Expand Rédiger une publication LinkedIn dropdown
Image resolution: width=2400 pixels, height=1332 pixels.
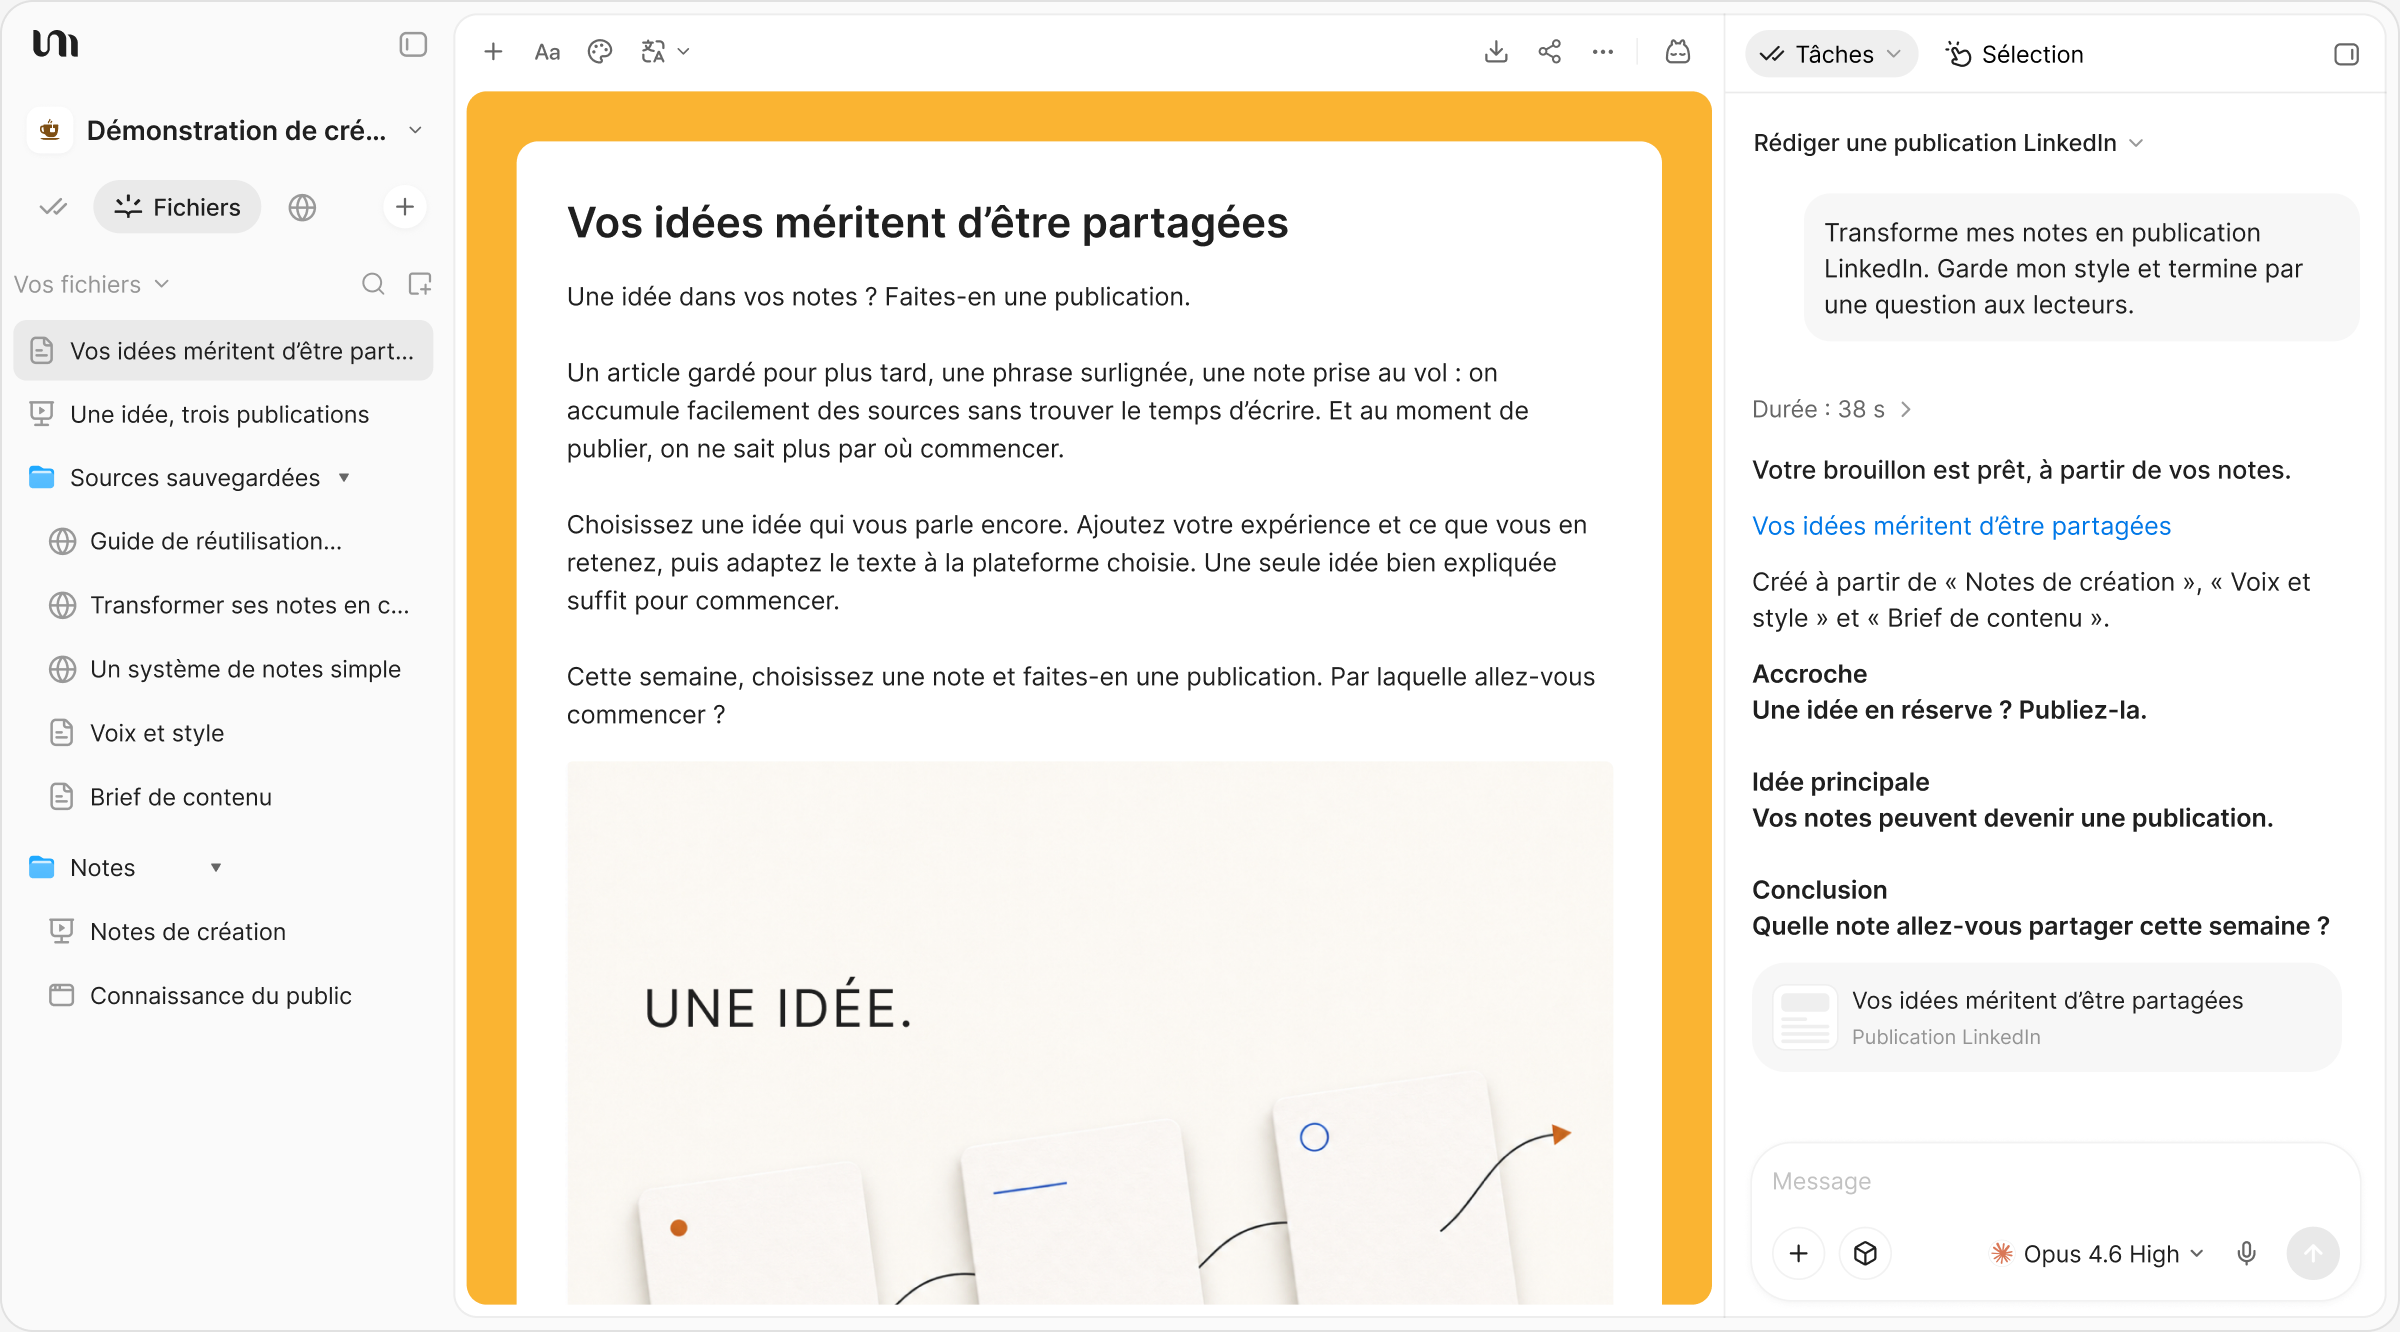(x=1948, y=143)
